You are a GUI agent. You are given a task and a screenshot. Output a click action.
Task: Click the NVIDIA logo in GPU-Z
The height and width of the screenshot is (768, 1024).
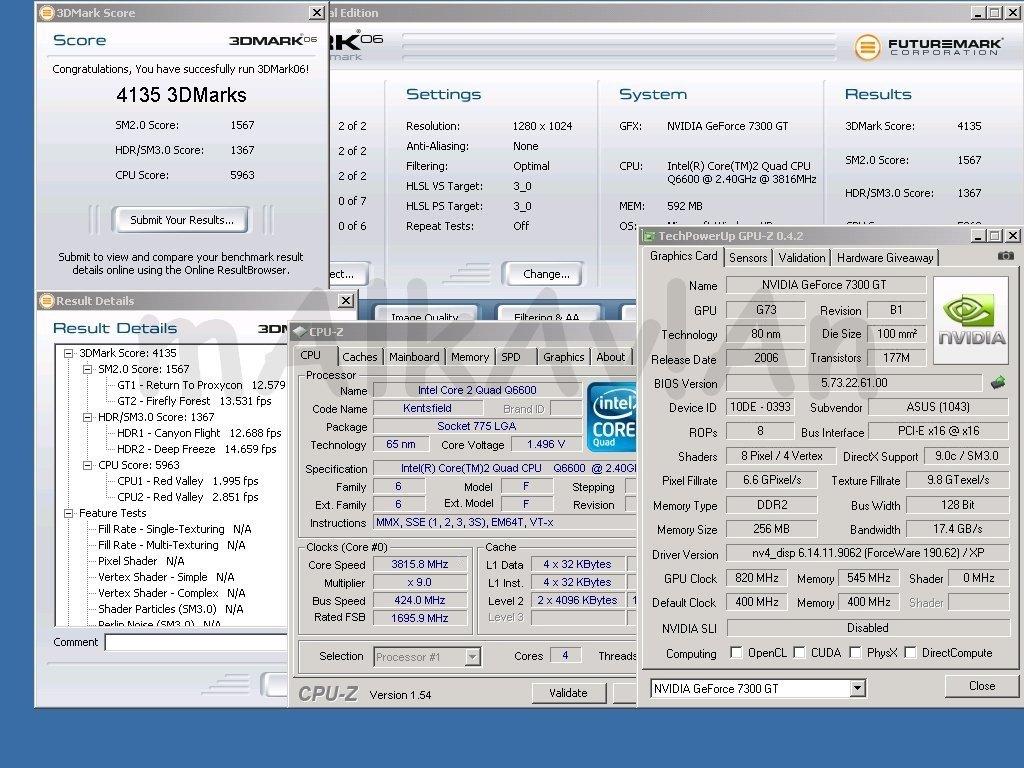click(x=971, y=321)
